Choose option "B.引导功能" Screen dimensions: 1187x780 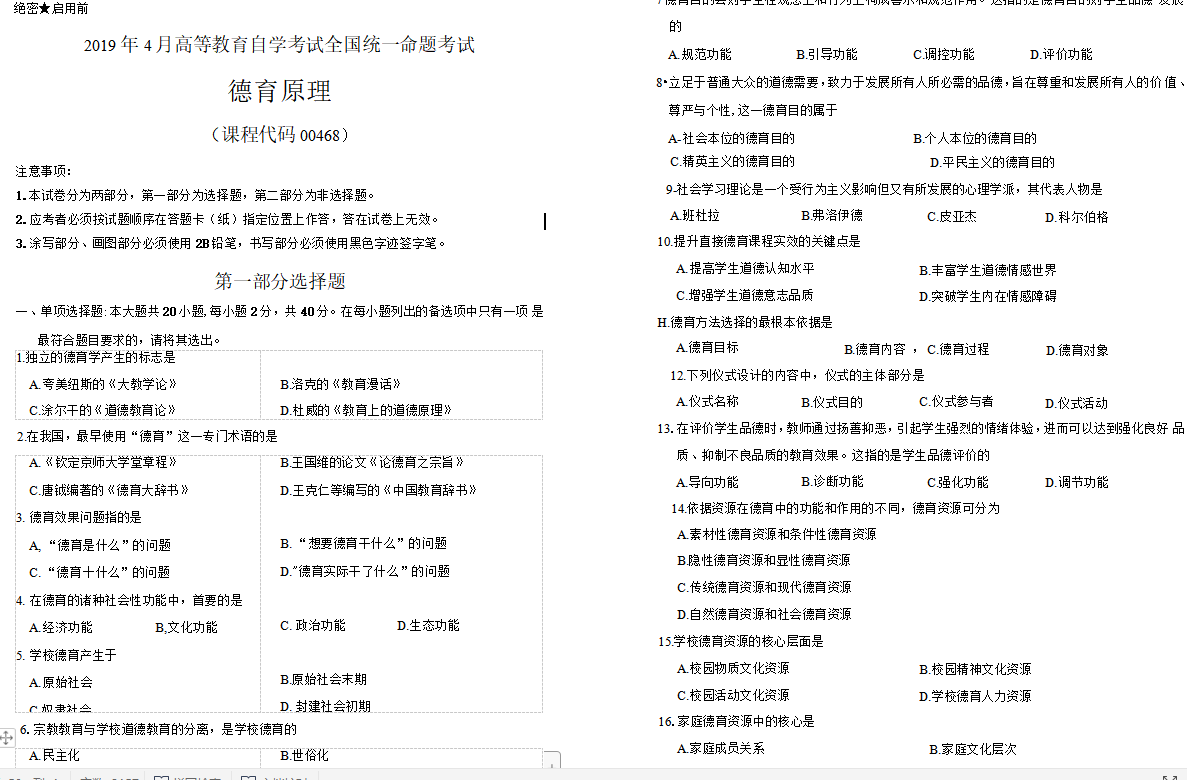pos(827,55)
